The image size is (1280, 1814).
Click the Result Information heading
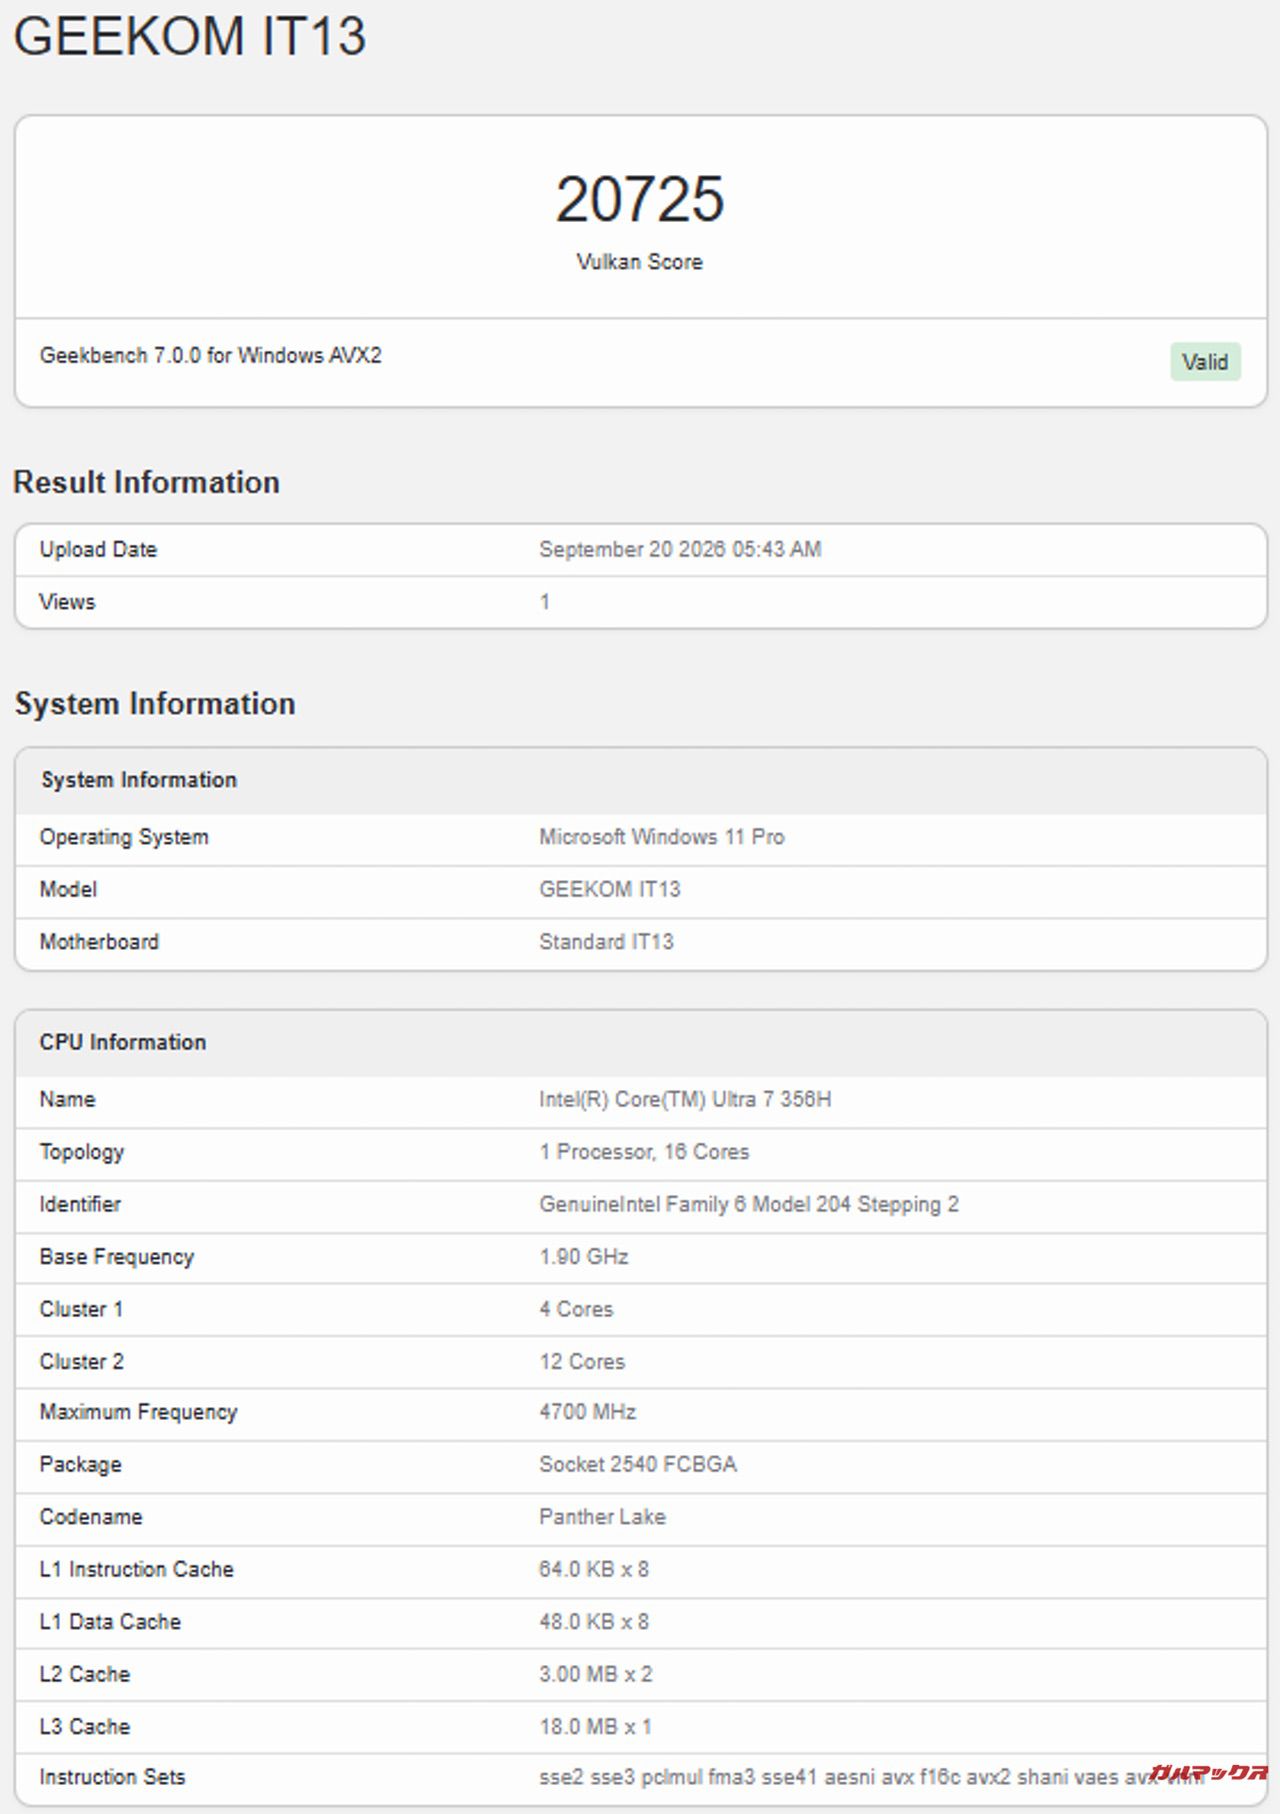point(146,482)
